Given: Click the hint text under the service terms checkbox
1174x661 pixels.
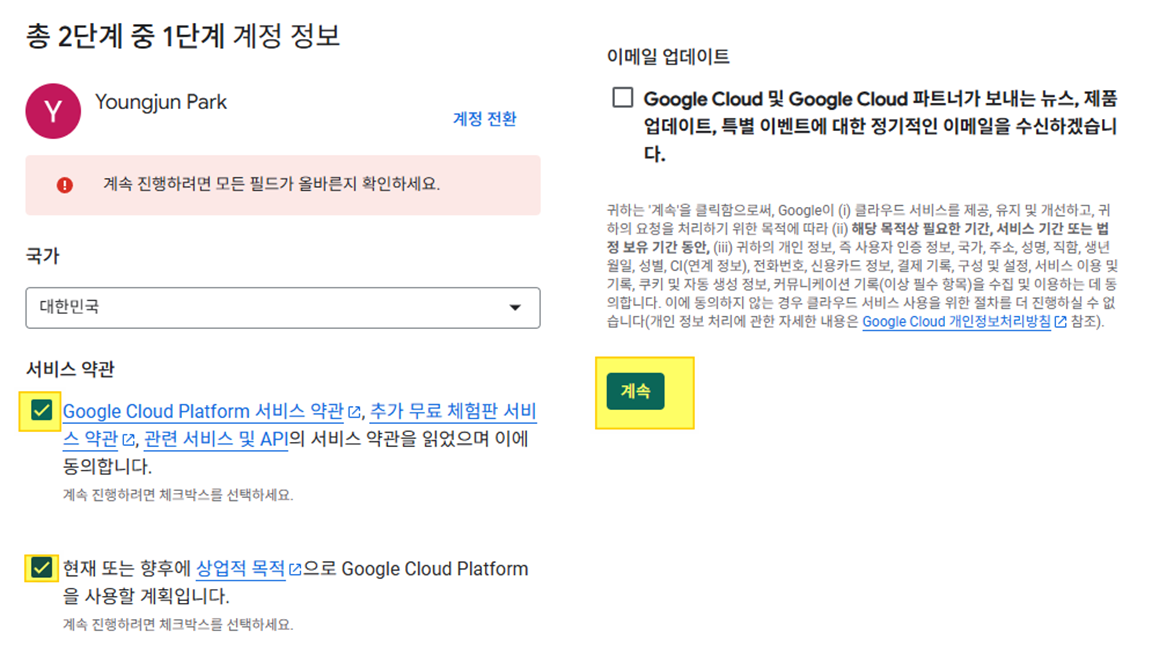Looking at the screenshot, I should (x=177, y=495).
